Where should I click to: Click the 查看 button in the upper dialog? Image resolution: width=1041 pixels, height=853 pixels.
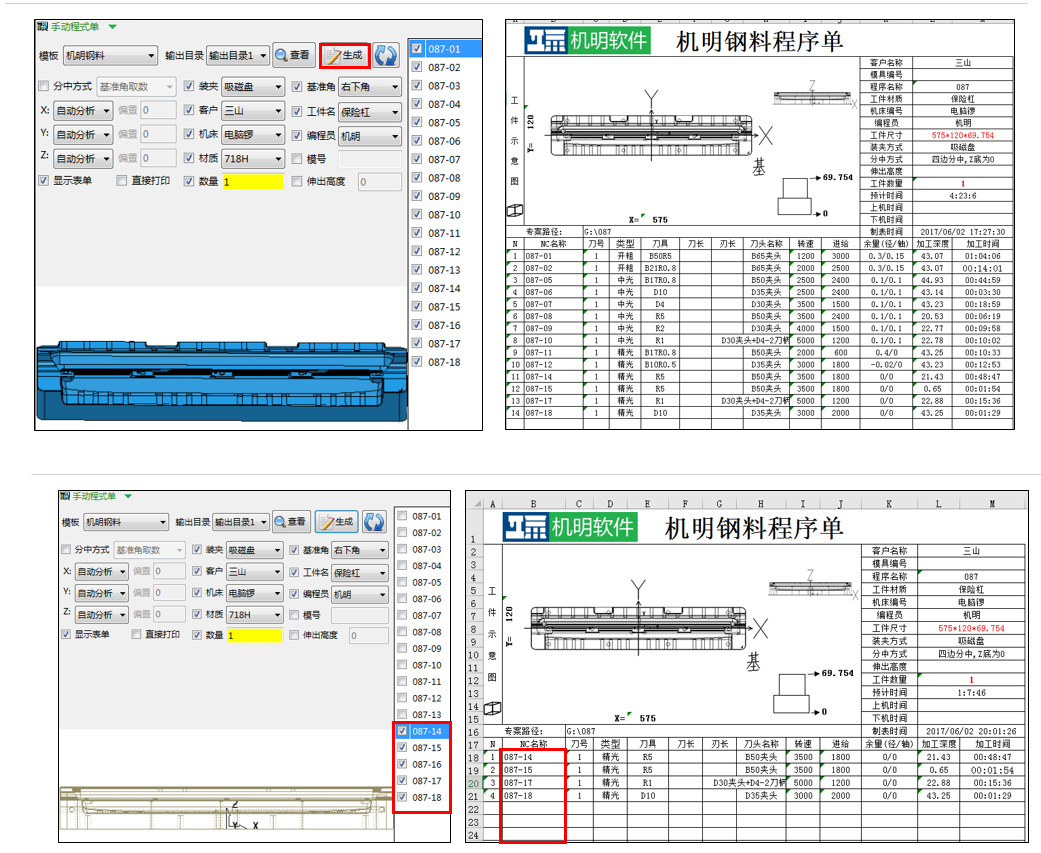point(293,55)
